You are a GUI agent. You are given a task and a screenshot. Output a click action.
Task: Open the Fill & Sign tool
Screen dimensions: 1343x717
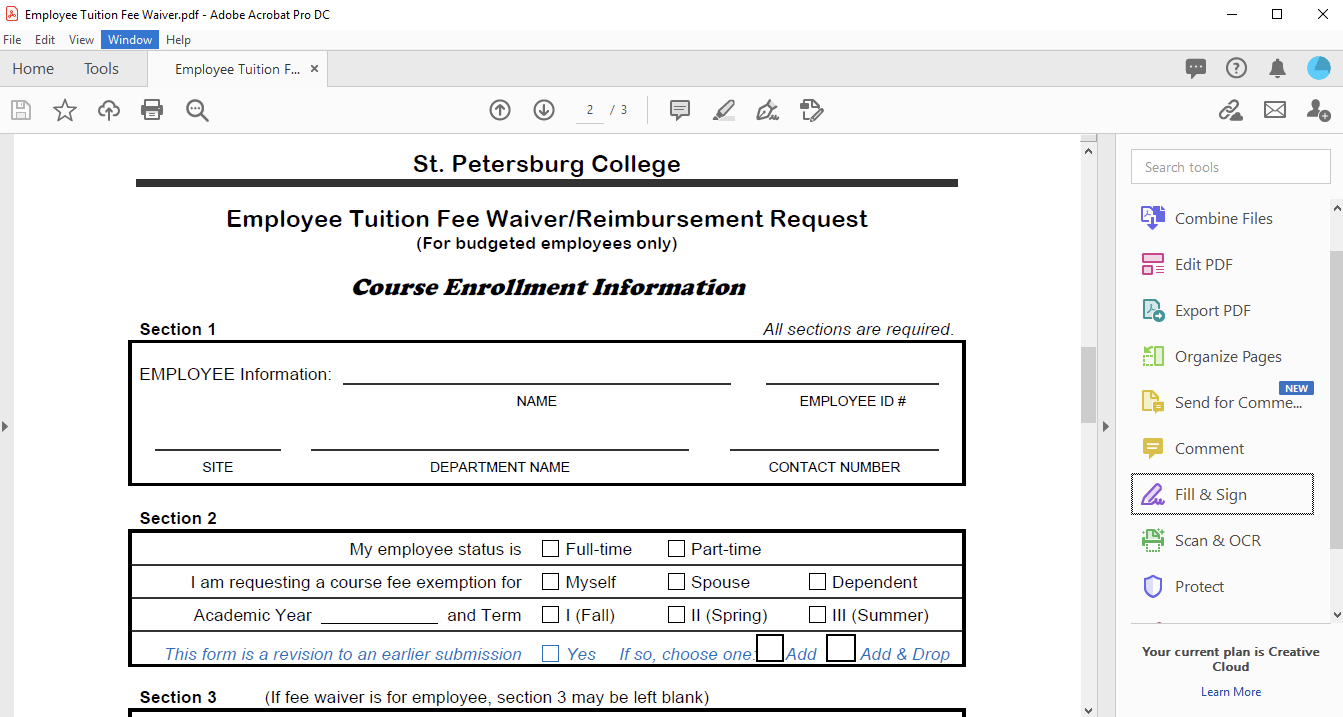click(1222, 494)
